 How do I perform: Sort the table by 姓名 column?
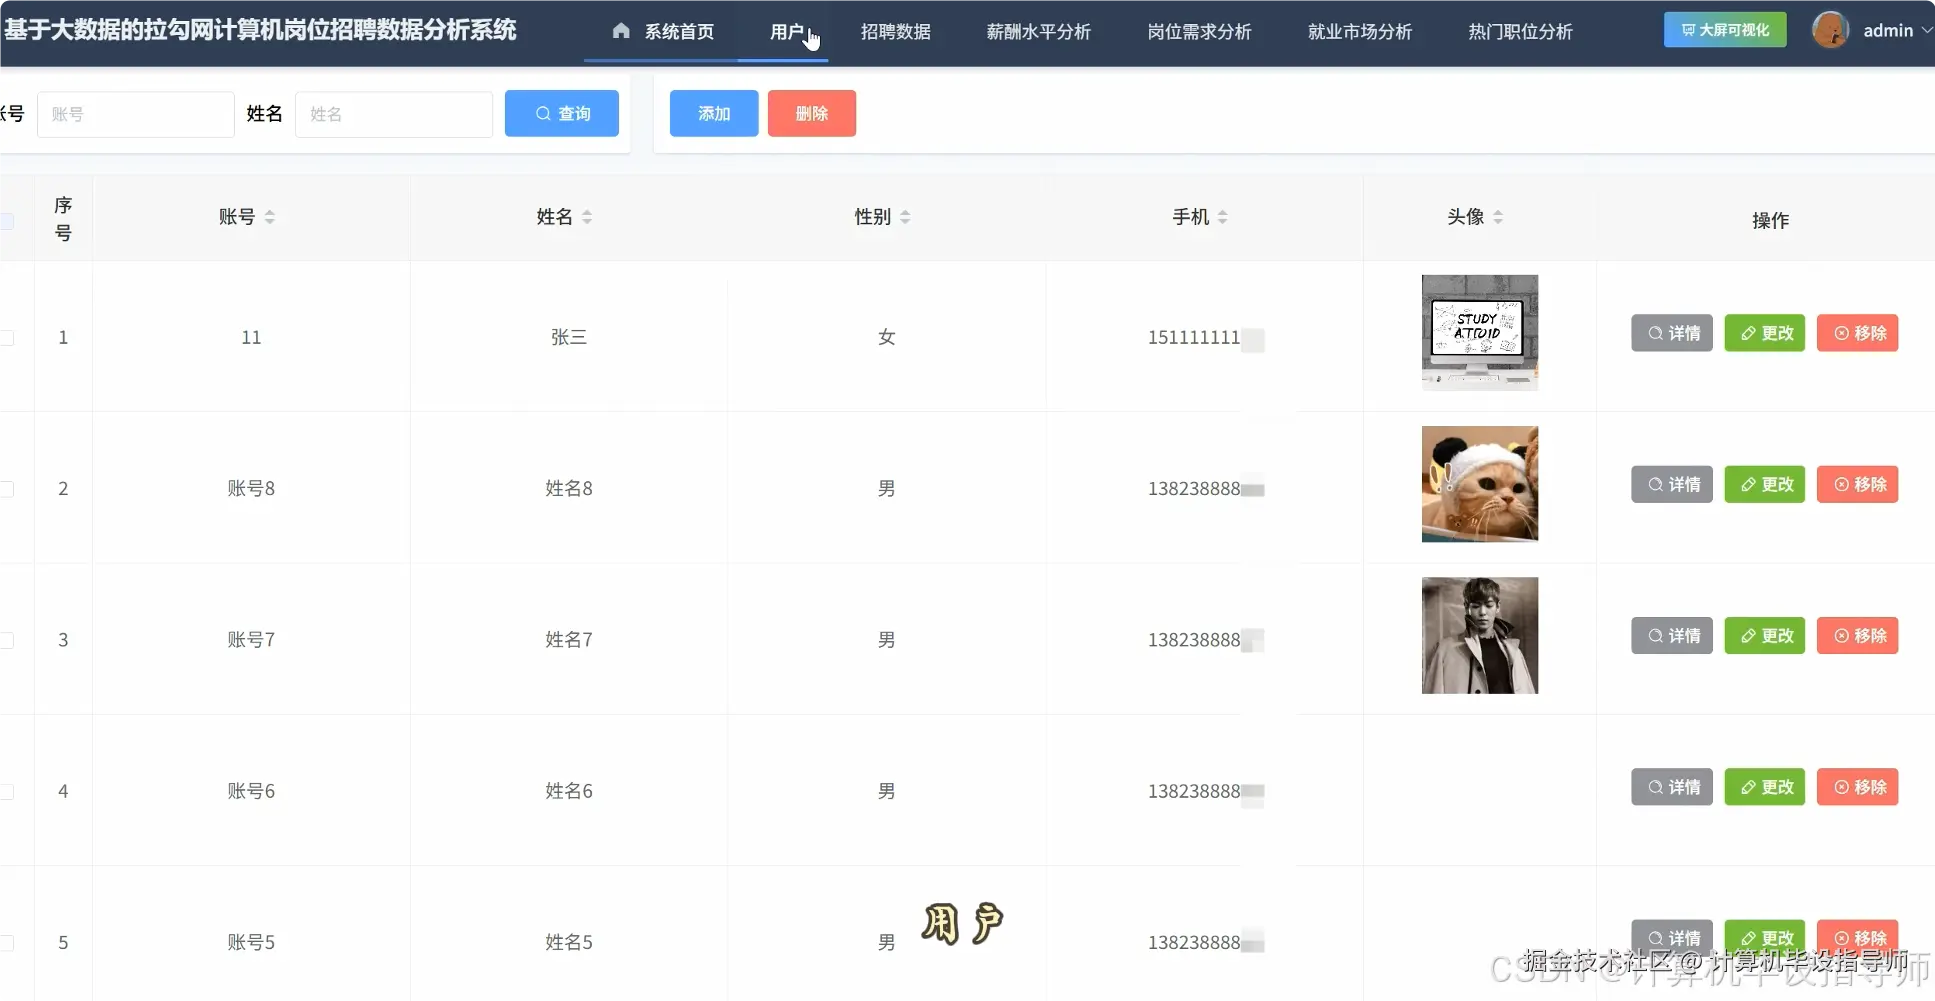[x=587, y=216]
